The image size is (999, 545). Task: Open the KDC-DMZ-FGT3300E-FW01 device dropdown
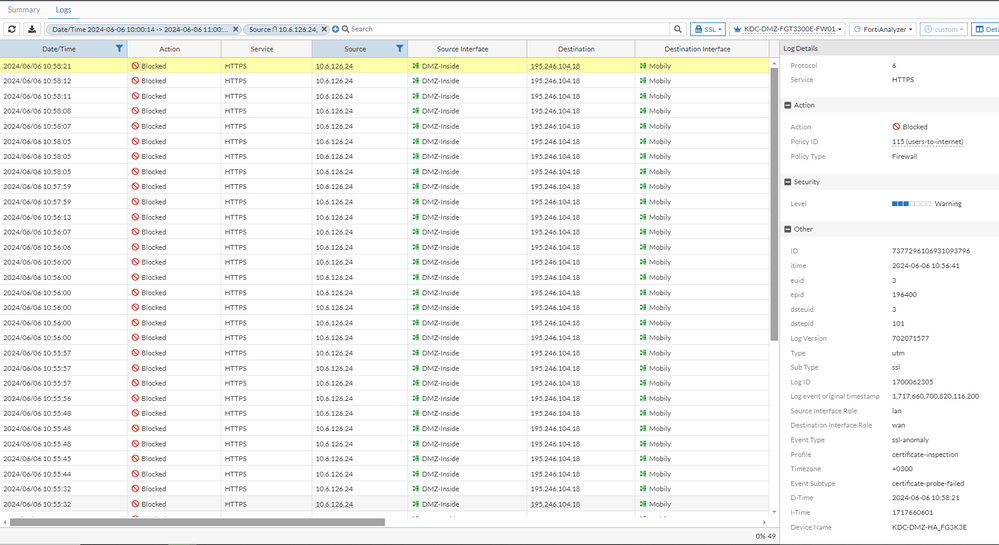click(x=788, y=30)
